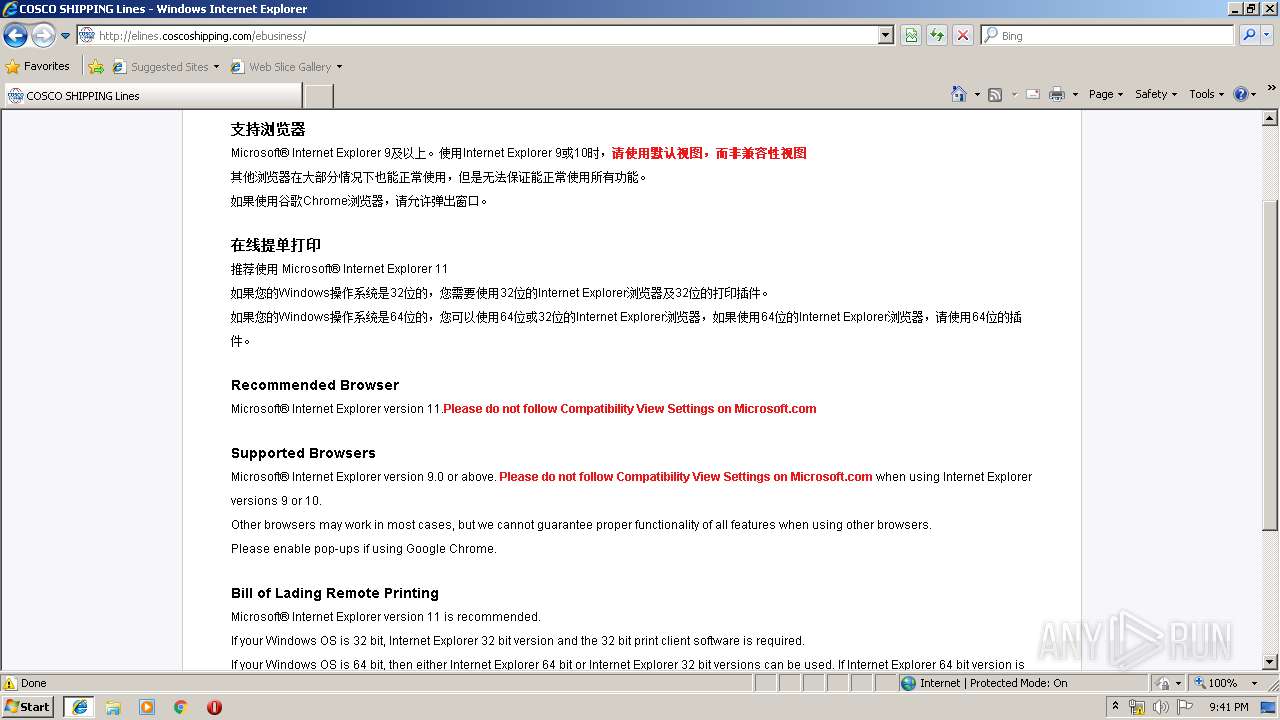Click the Add to Favorites Bar icon

pos(96,67)
